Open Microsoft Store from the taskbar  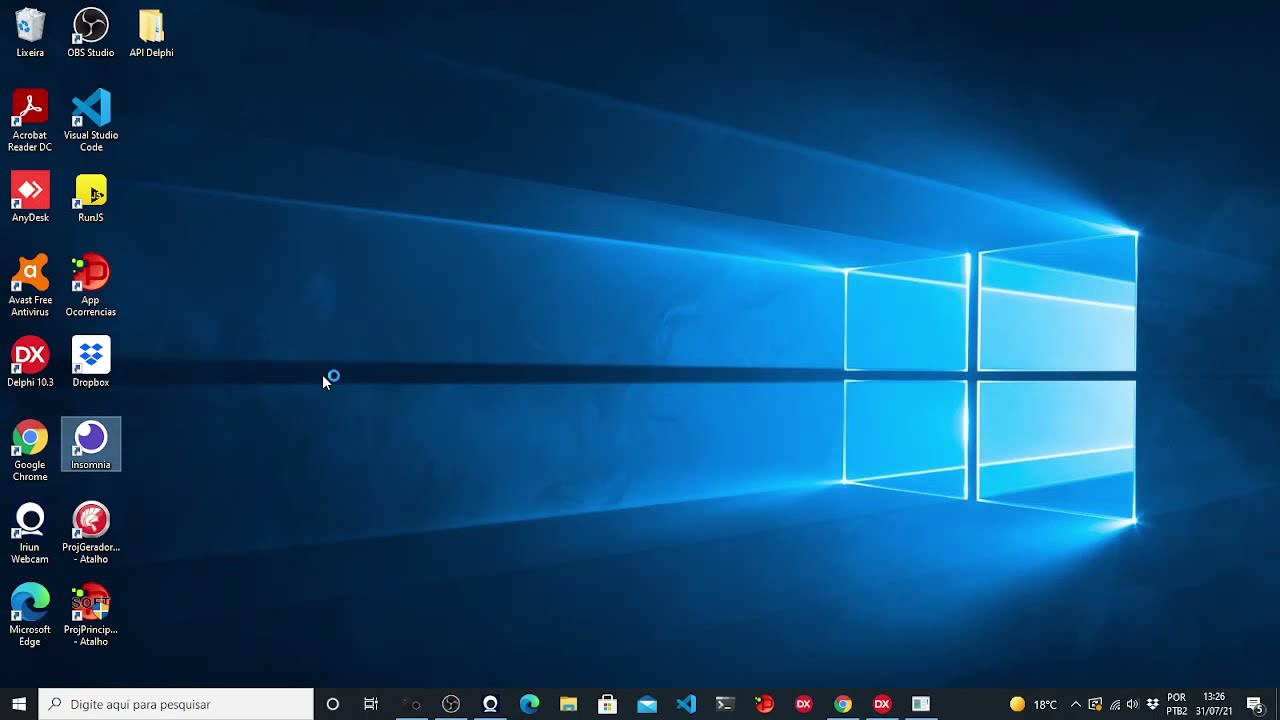pyautogui.click(x=607, y=704)
